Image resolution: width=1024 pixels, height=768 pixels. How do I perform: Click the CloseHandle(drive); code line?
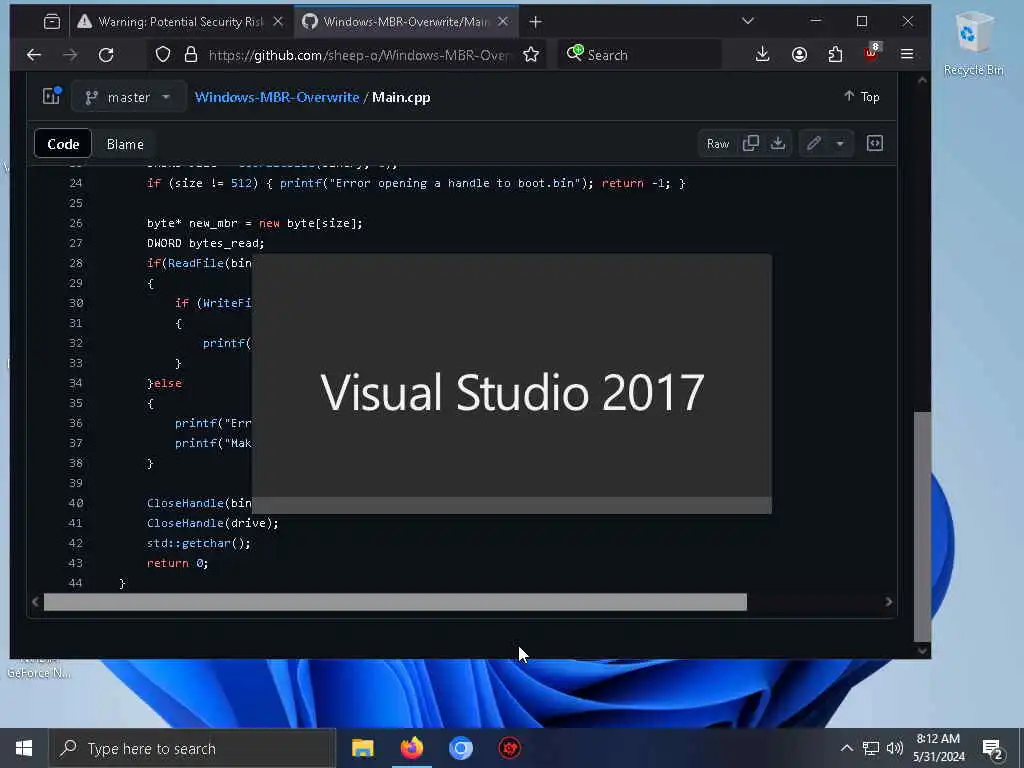pyautogui.click(x=213, y=523)
